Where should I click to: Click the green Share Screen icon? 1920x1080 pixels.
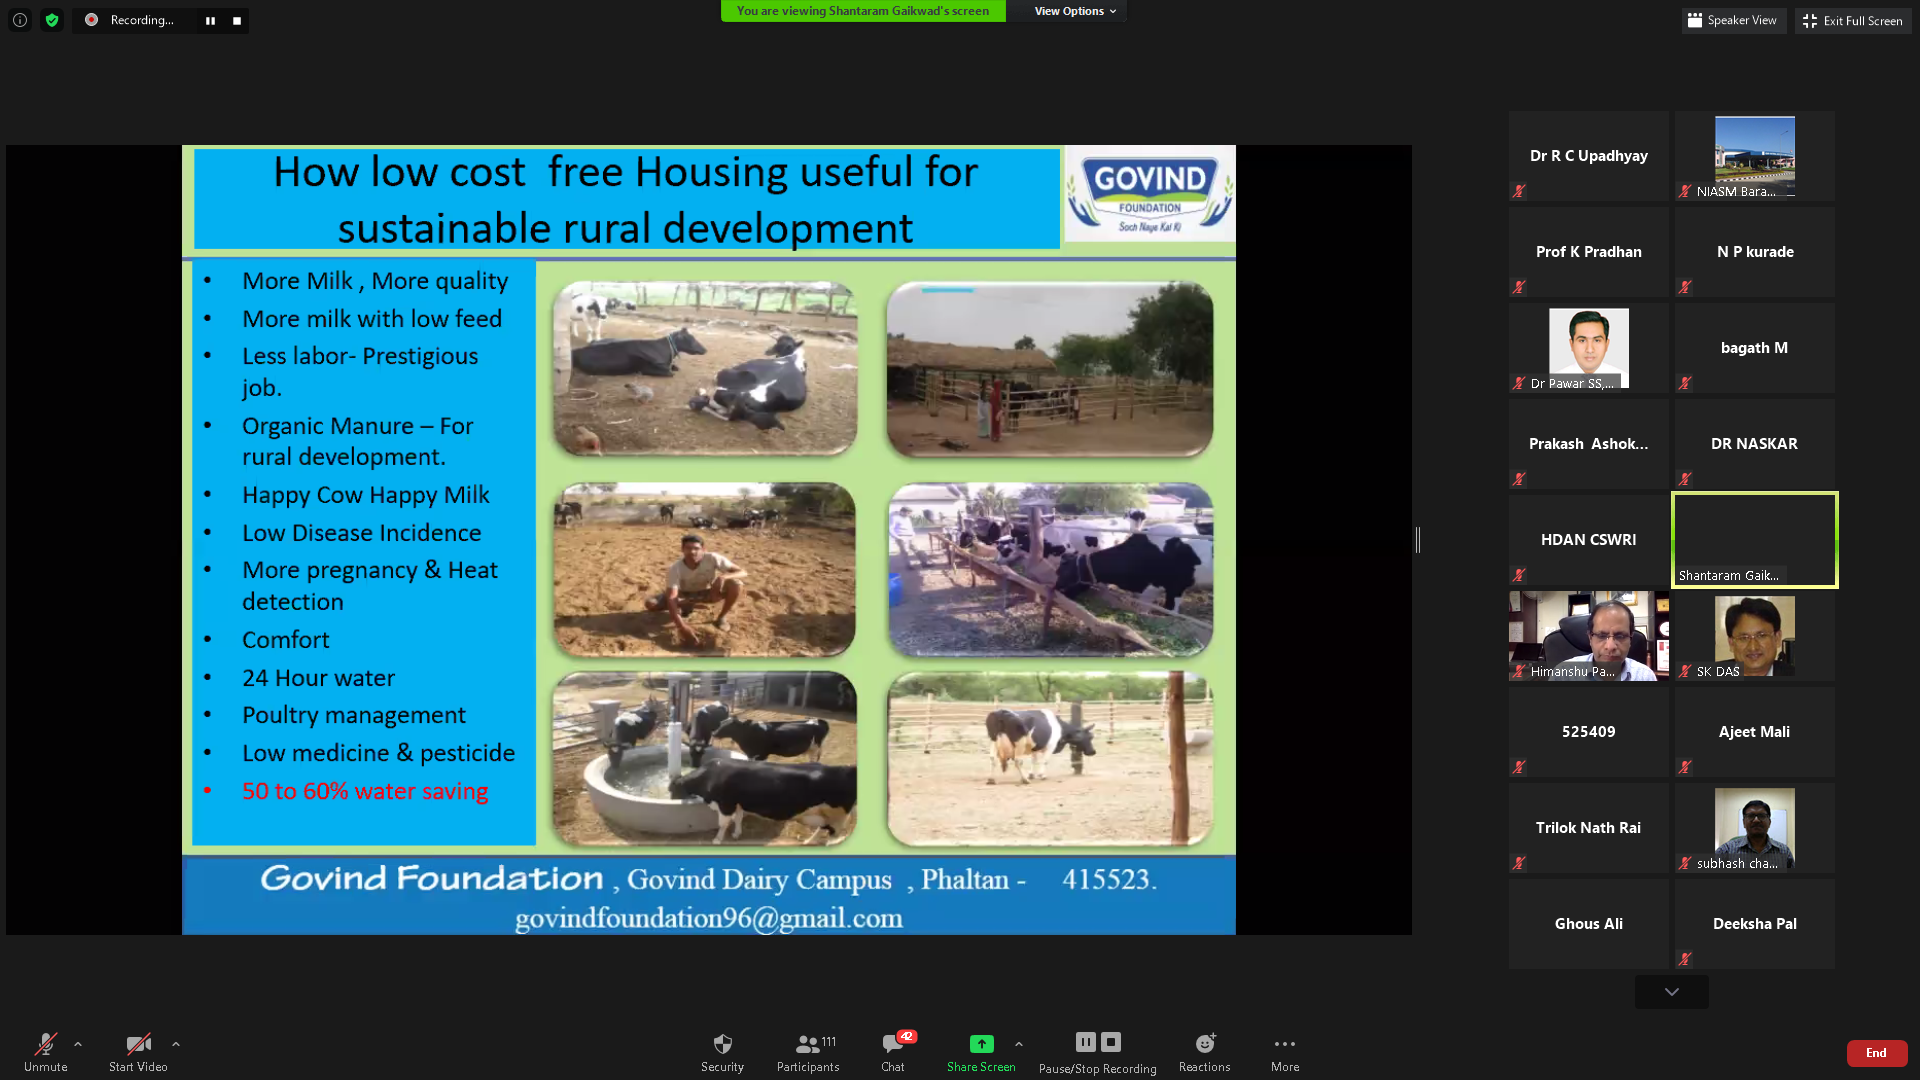pos(981,1044)
